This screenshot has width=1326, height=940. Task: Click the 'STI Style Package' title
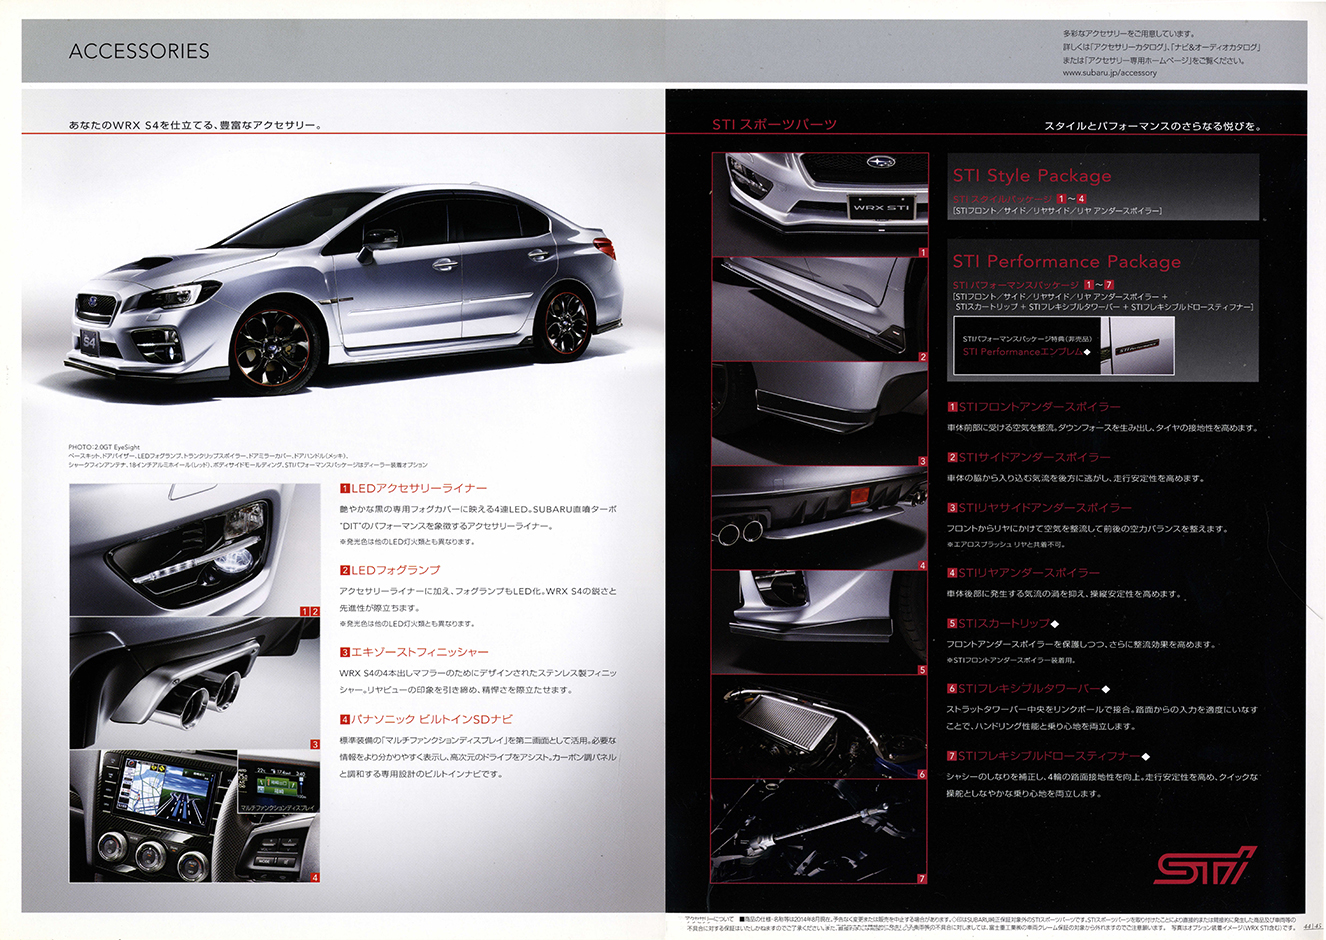click(x=1032, y=176)
